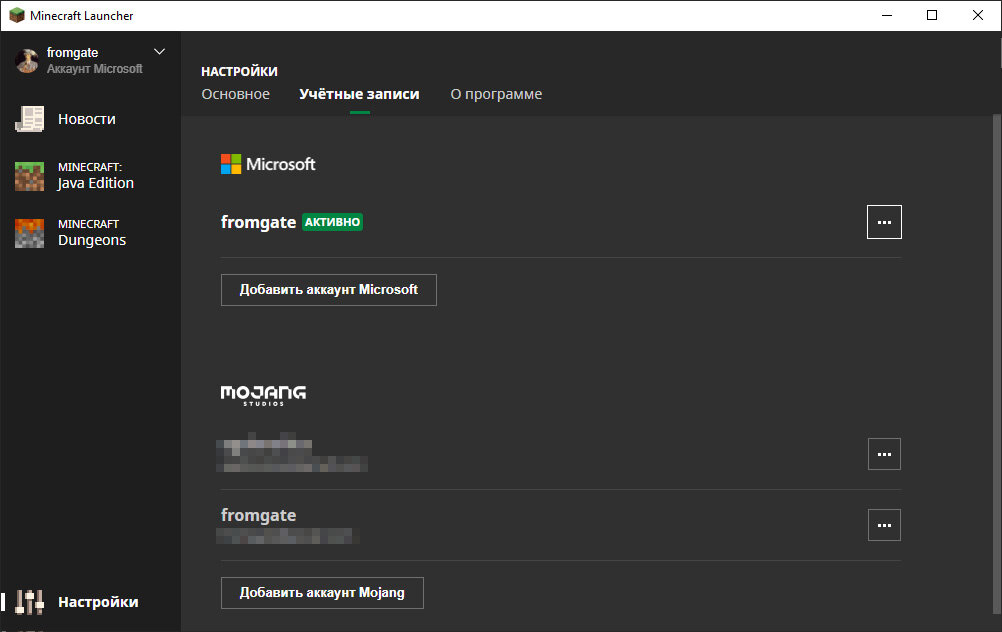The height and width of the screenshot is (632, 1002).
Task: Open the fromgate account dropdown chevron
Action: [x=159, y=52]
